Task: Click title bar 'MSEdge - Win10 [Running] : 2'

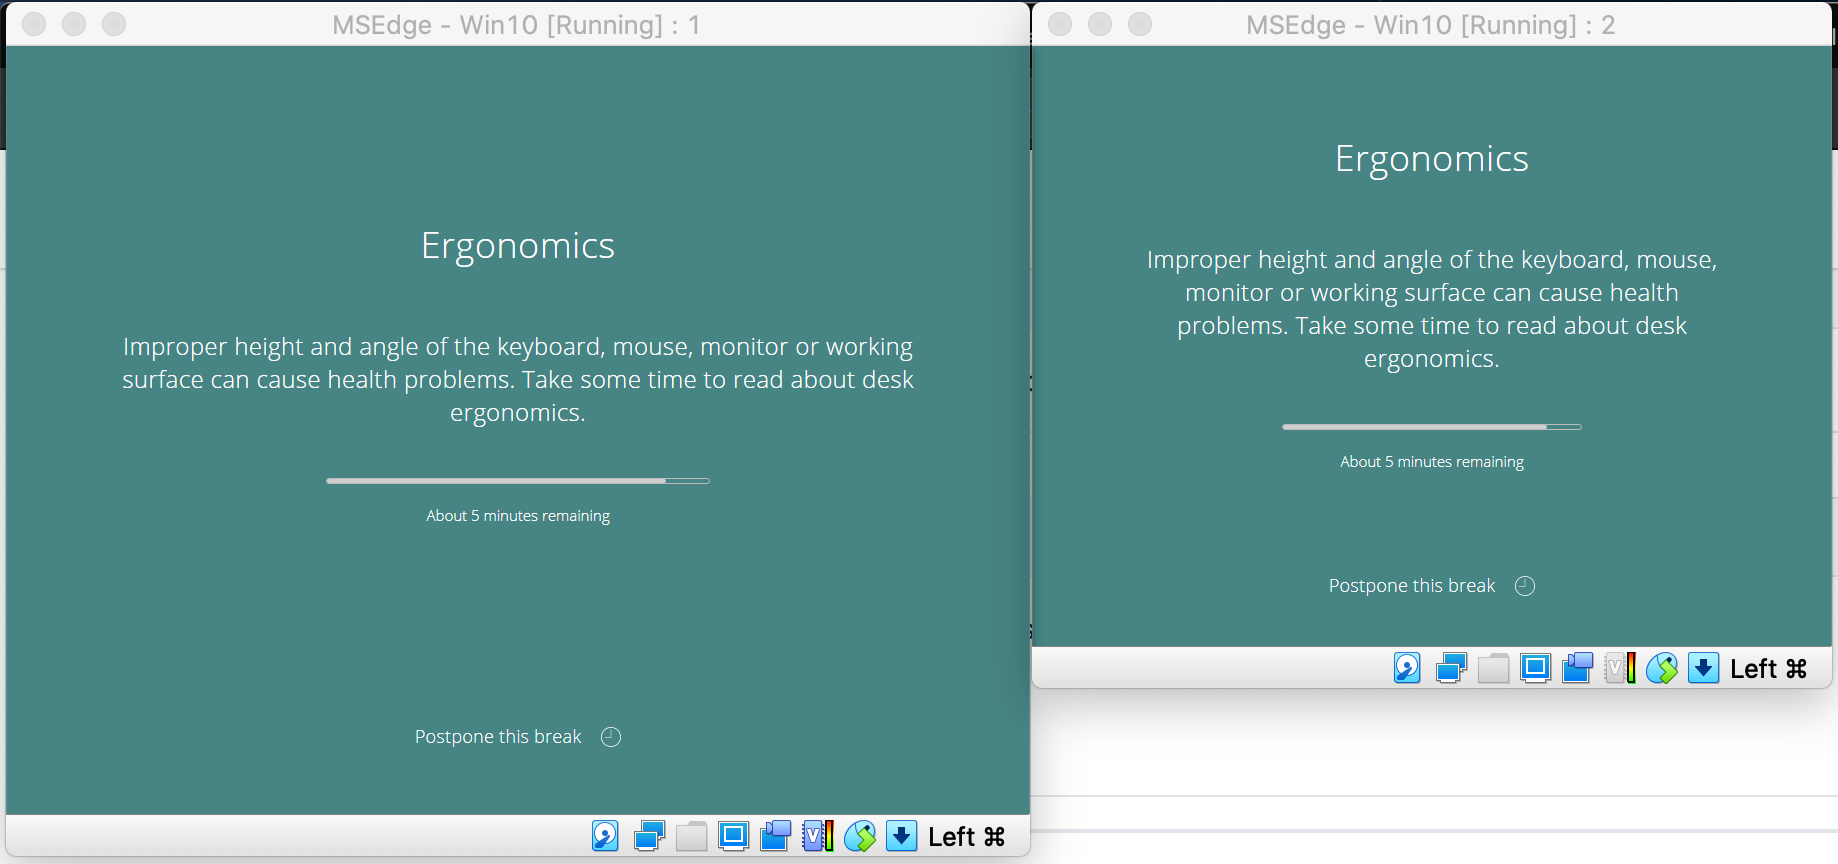Action: (x=1430, y=25)
